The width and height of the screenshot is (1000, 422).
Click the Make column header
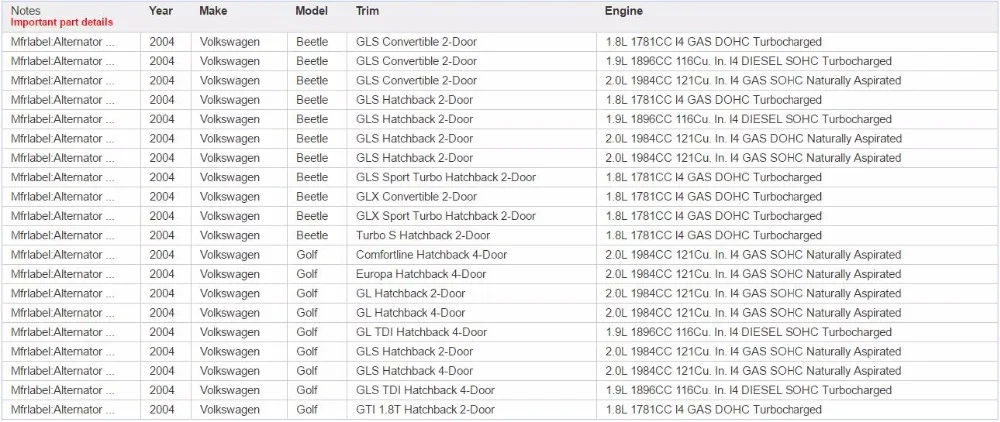(x=213, y=11)
